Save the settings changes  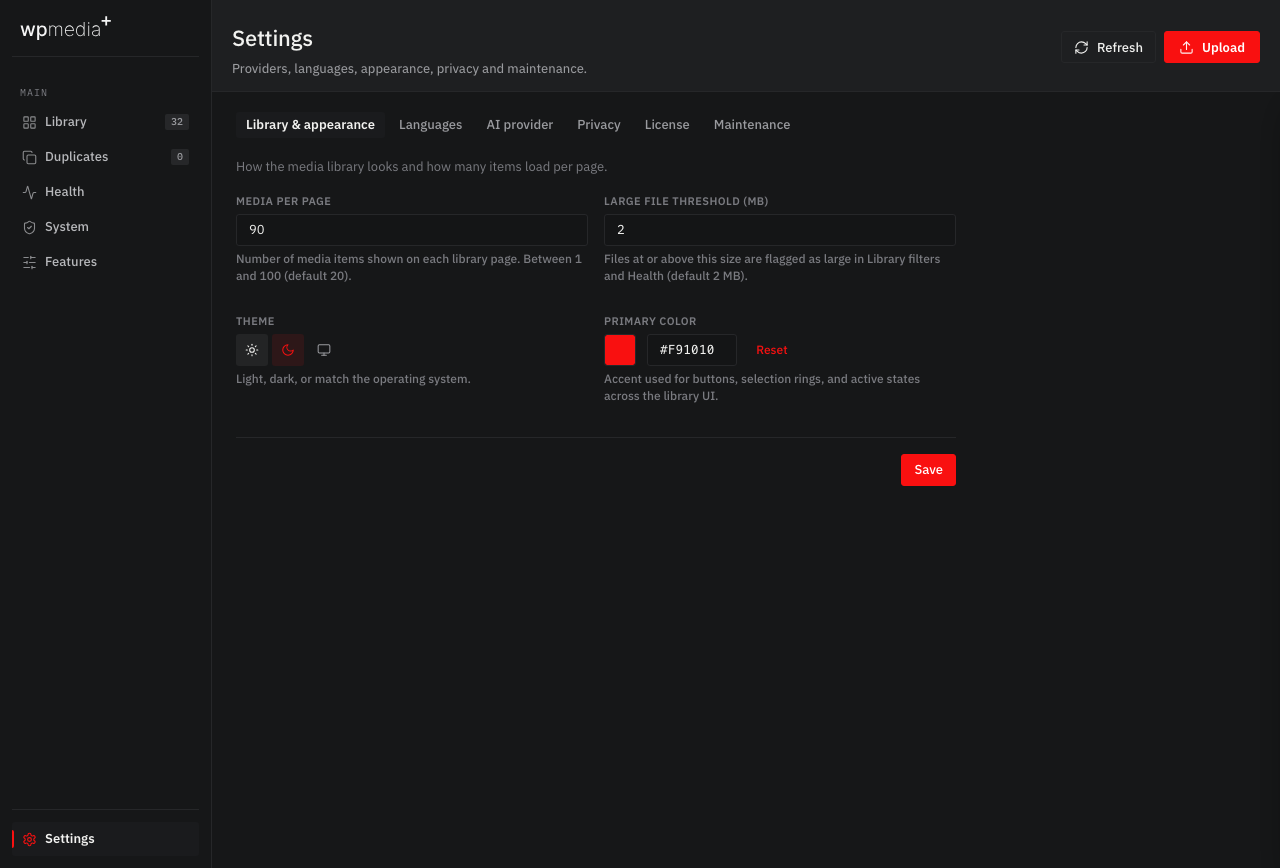pos(928,470)
